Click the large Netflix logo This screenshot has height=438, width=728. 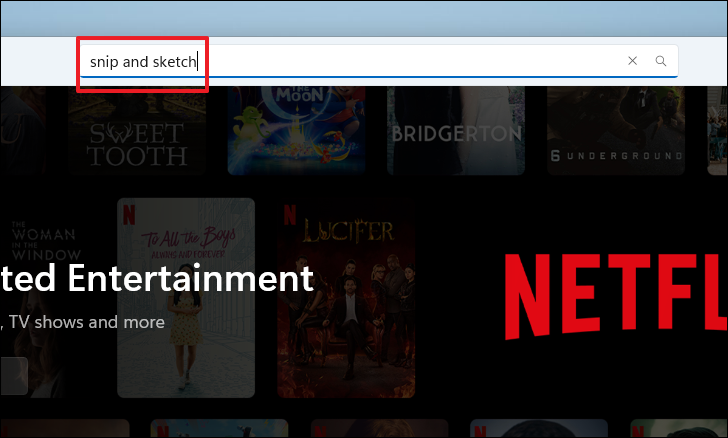pyautogui.click(x=616, y=296)
